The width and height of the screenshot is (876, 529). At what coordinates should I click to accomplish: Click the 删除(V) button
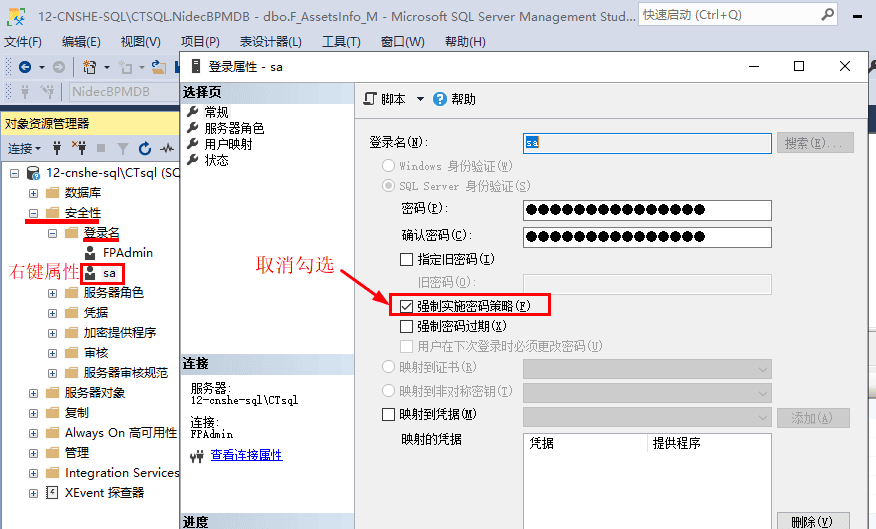[813, 521]
